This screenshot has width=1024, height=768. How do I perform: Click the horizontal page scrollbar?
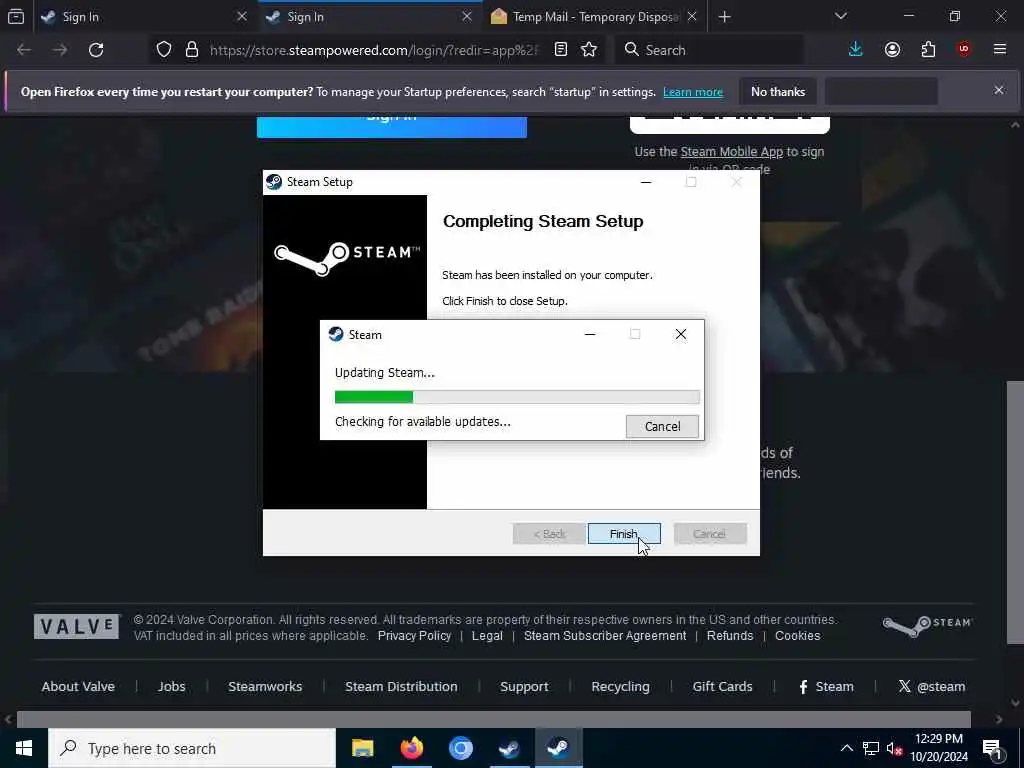493,719
